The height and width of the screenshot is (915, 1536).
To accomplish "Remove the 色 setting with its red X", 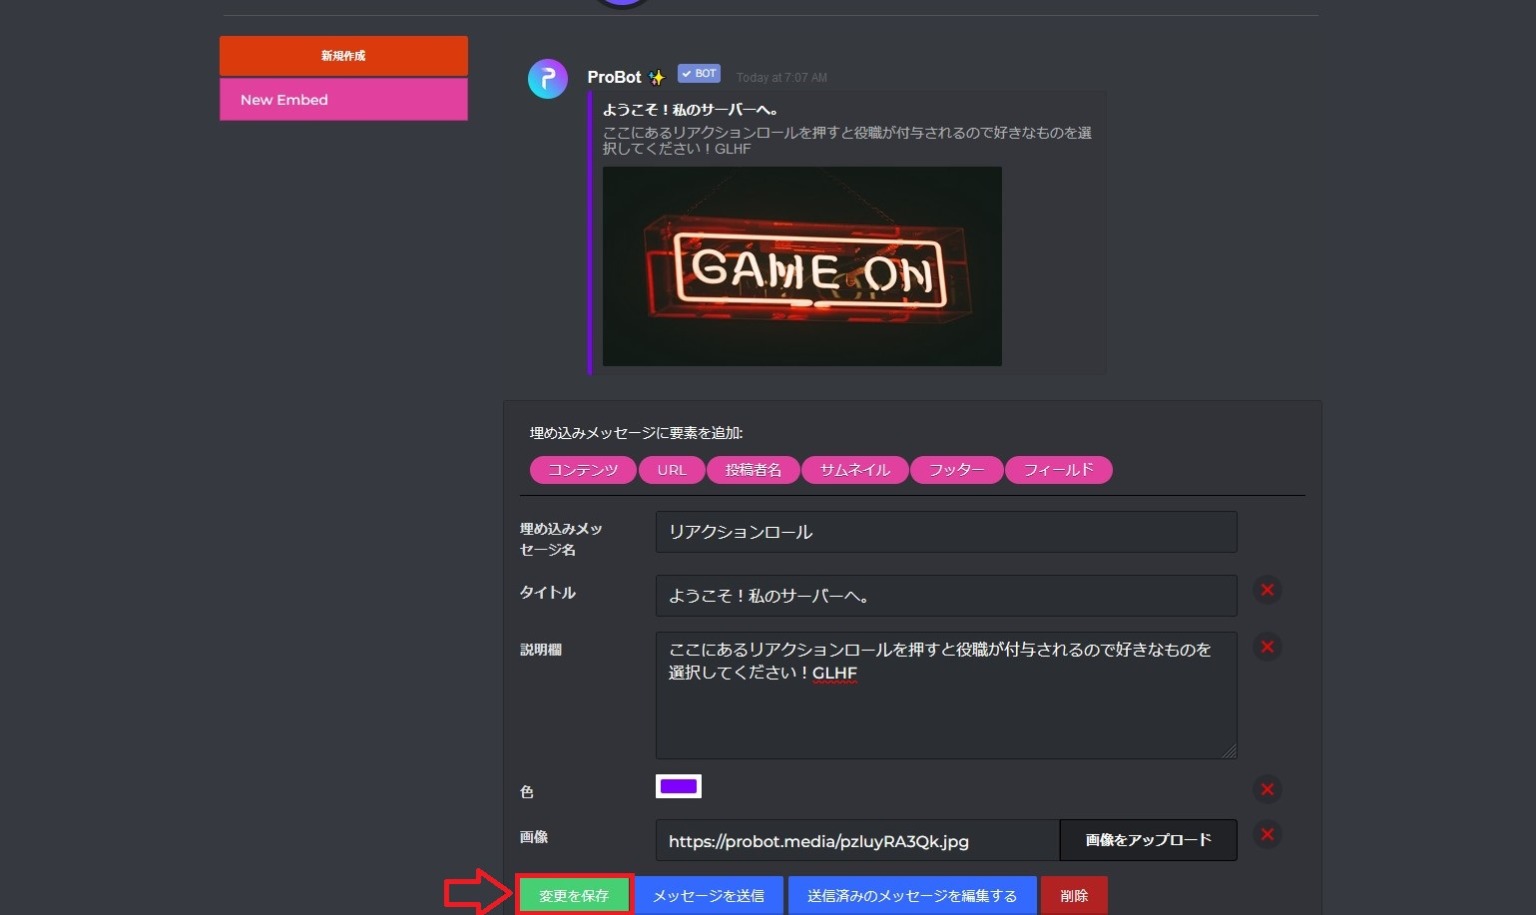I will [1266, 789].
